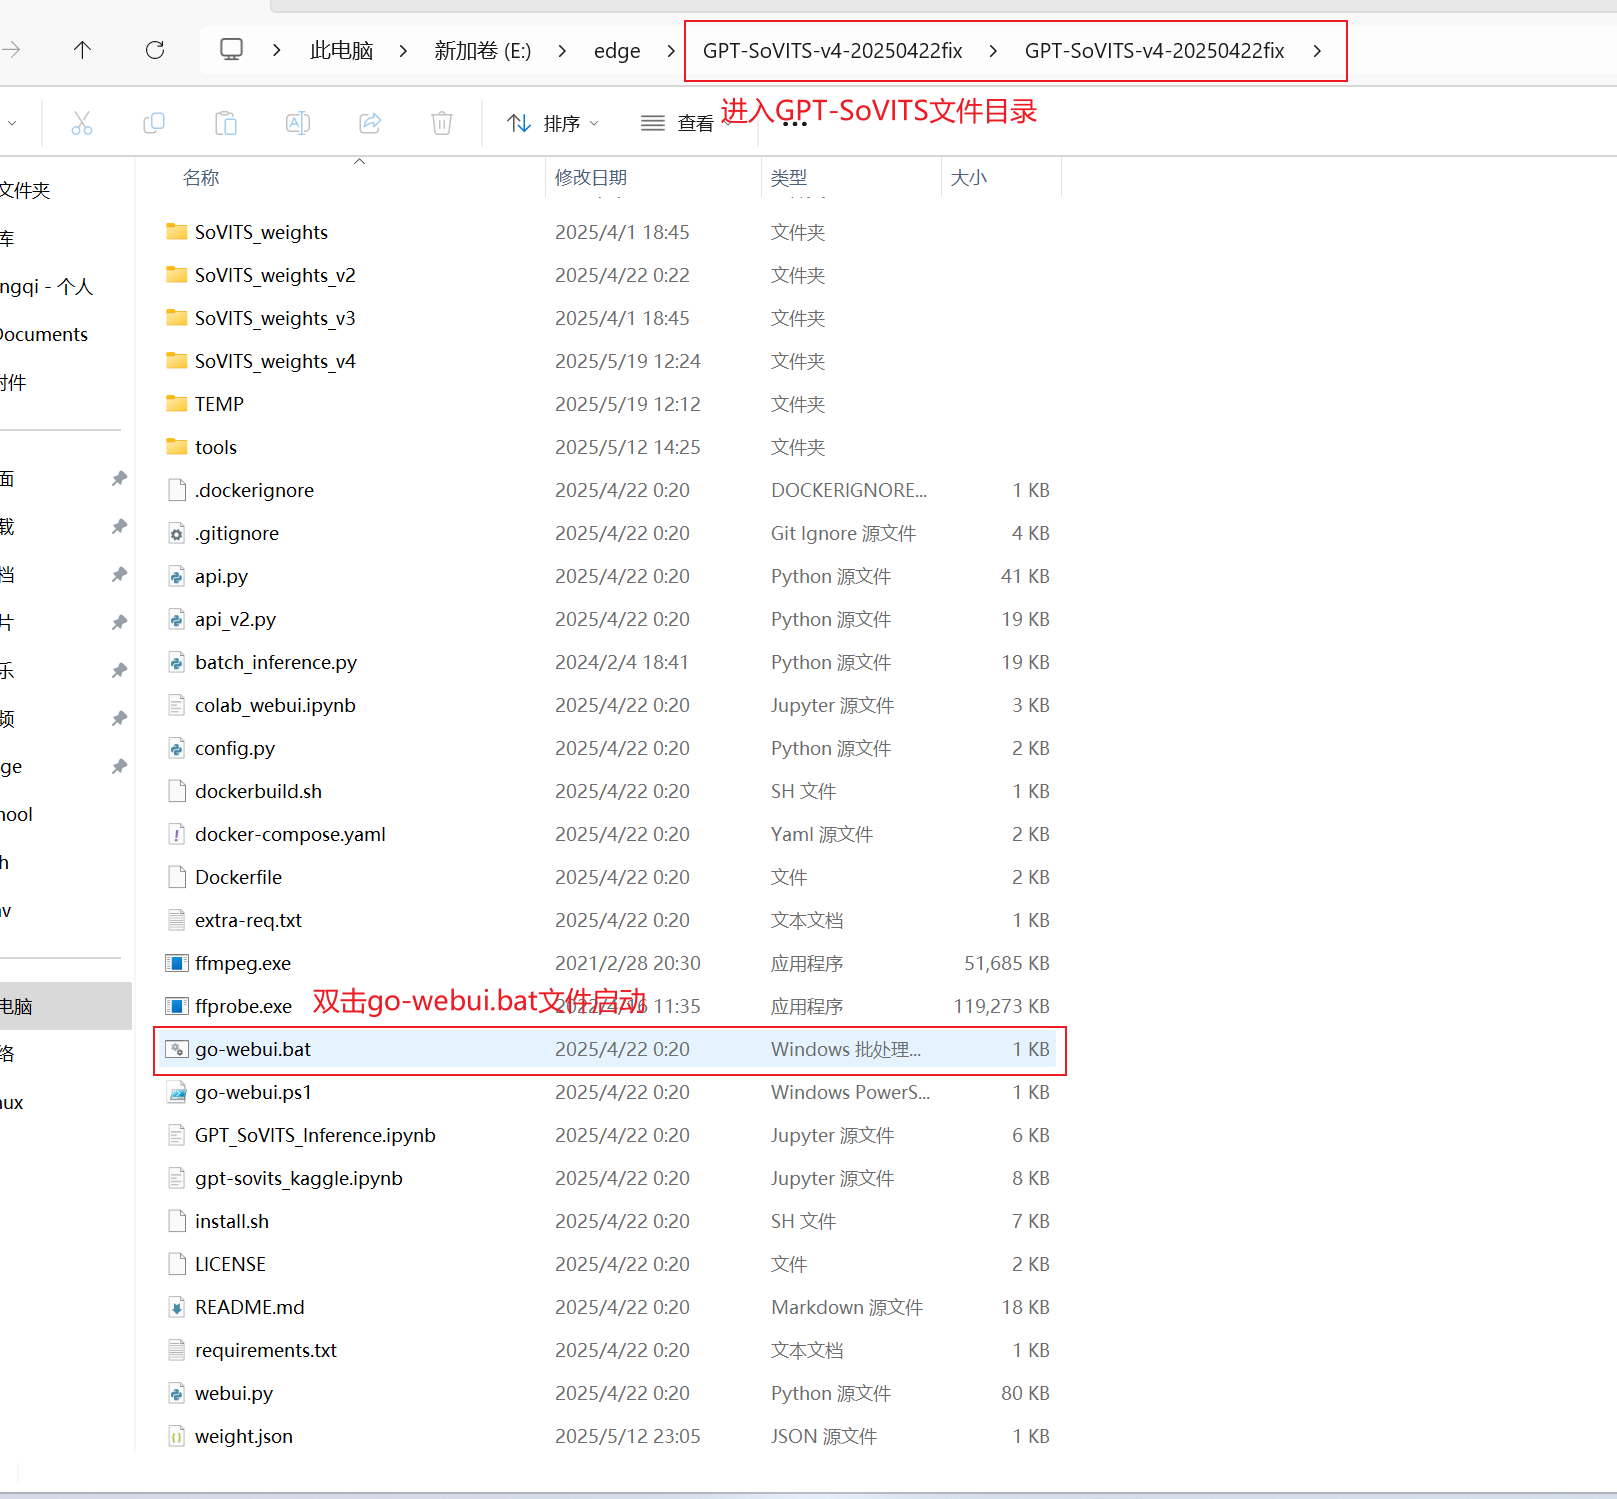Expand chevron after 新加卷 (E:) in path

coord(562,51)
